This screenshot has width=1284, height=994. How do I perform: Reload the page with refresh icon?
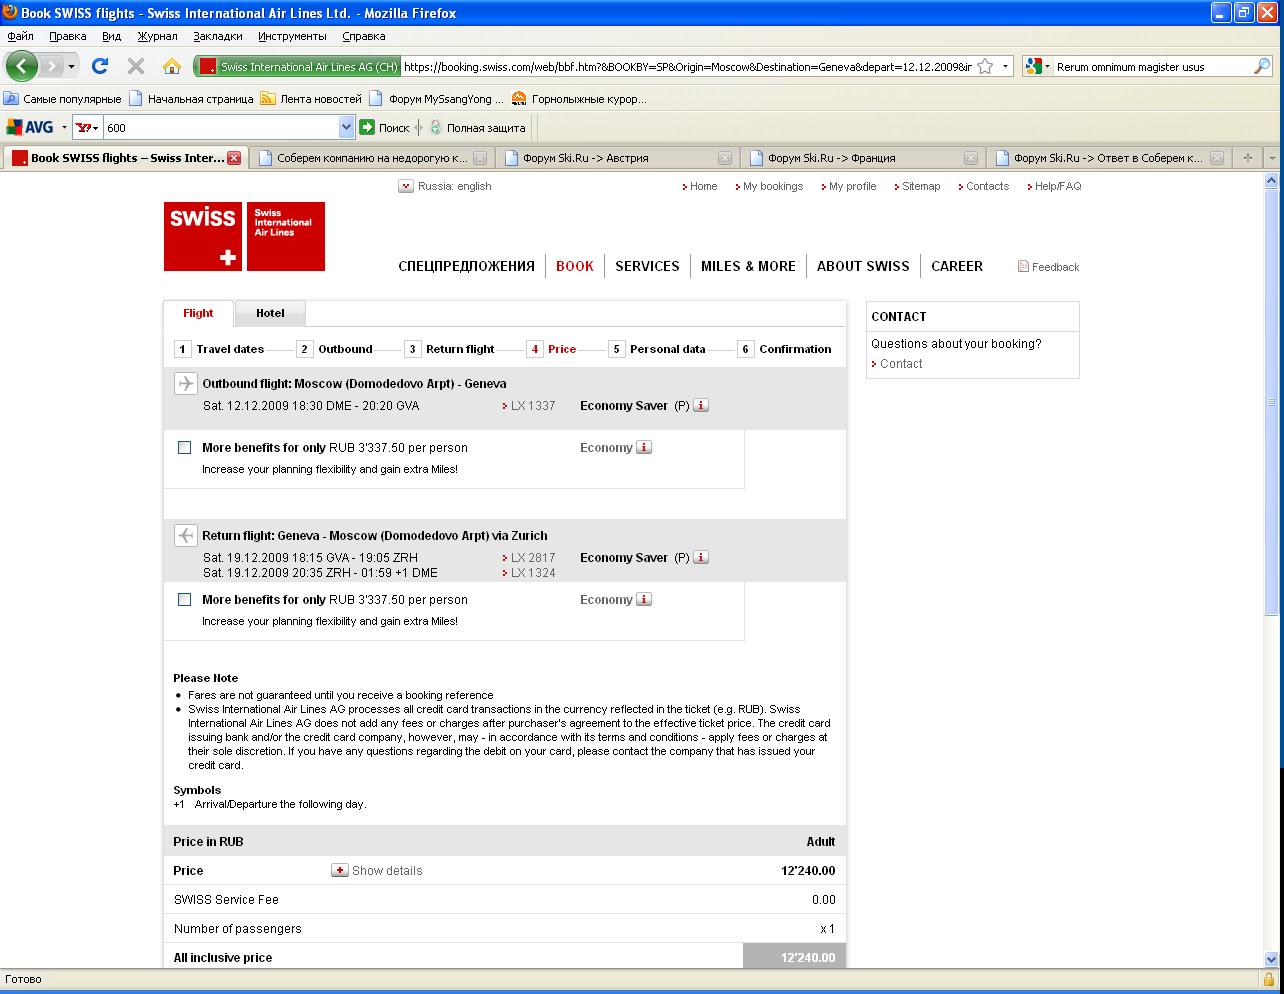[x=99, y=66]
